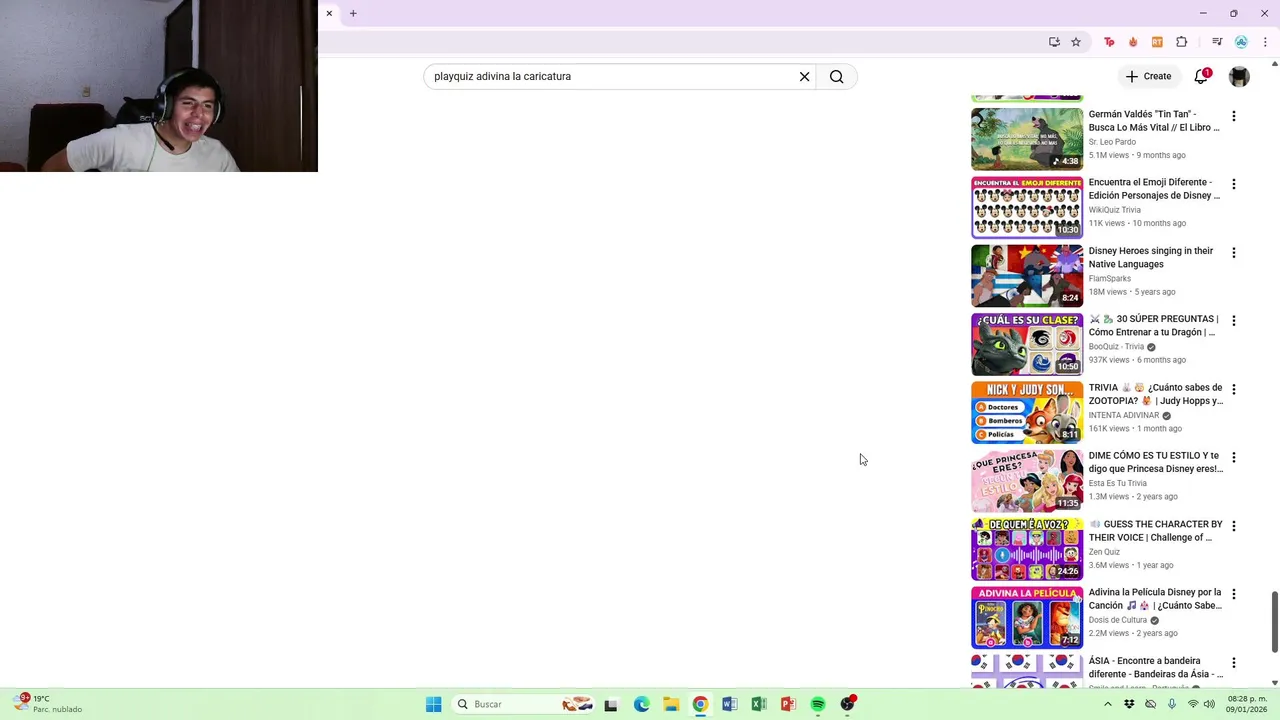Open the 'De quem é a voz?' thumbnail
The image size is (1280, 720).
[1027, 549]
